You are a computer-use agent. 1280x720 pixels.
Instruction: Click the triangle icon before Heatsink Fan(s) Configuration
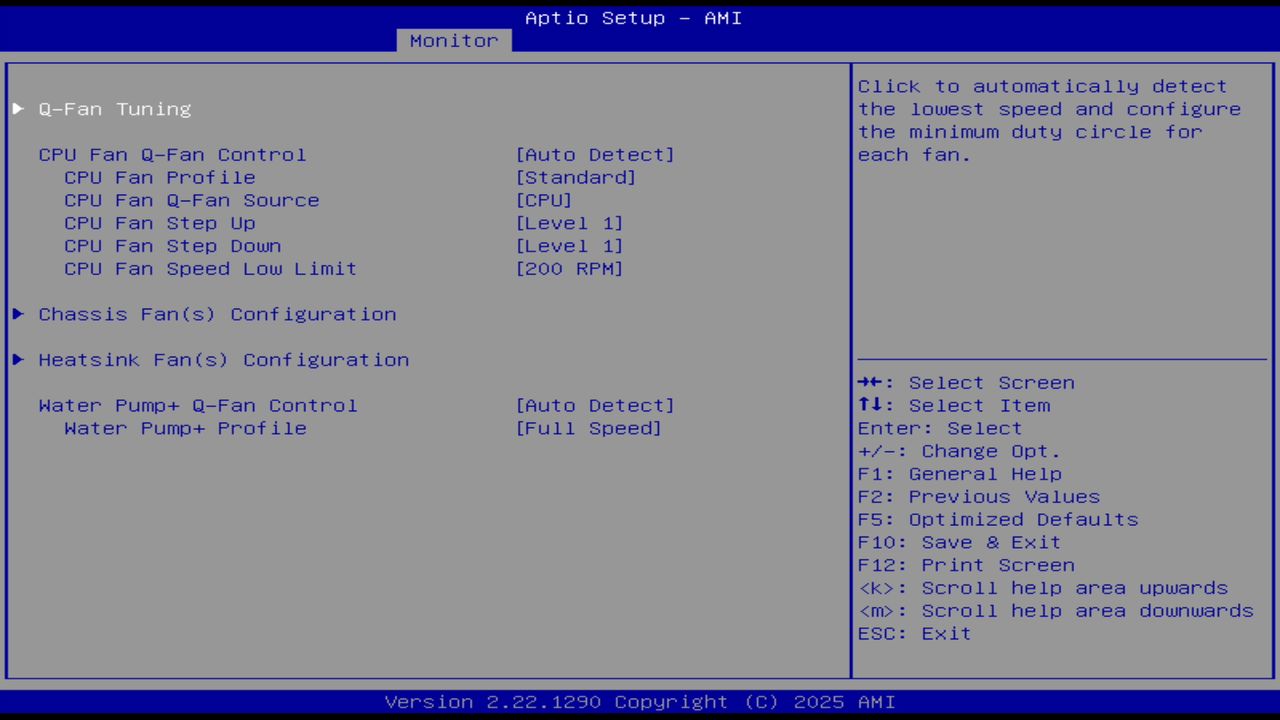click(17, 359)
